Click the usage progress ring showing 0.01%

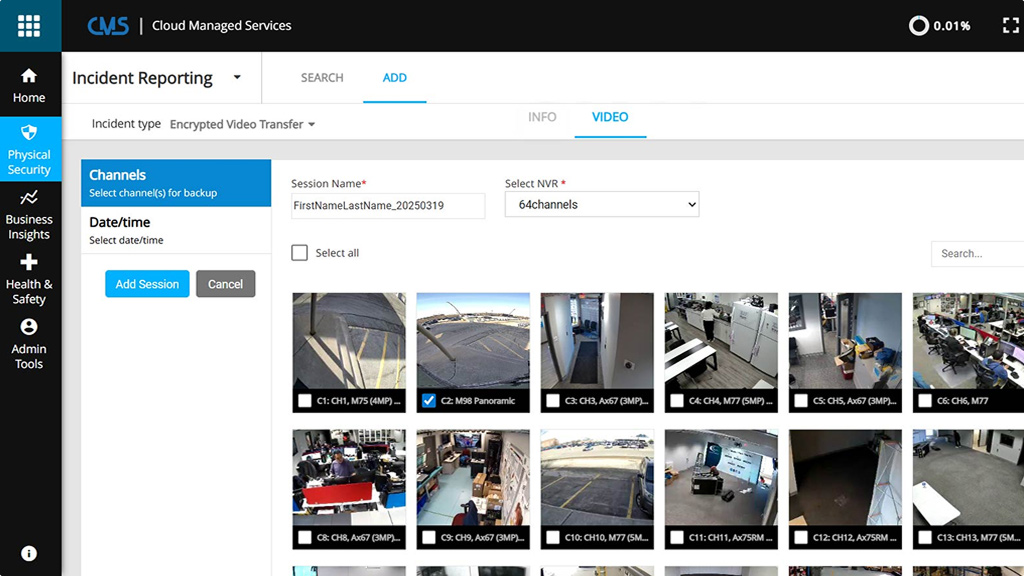point(918,26)
